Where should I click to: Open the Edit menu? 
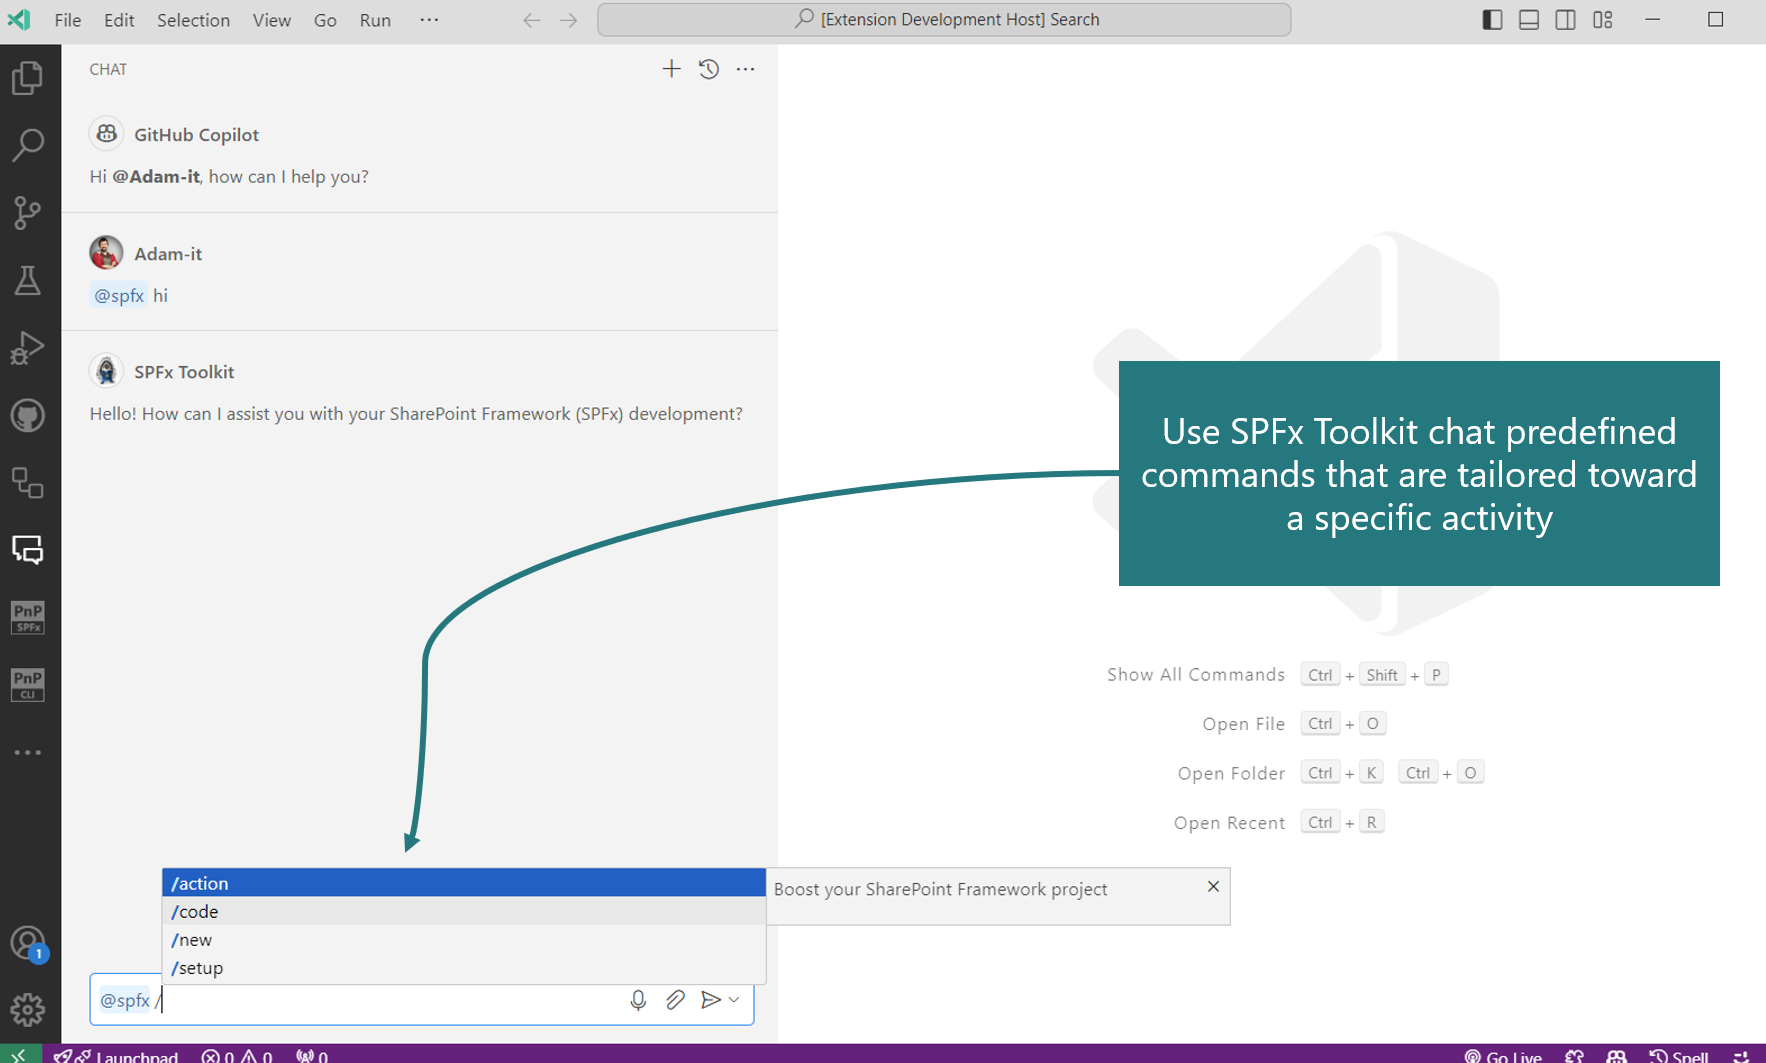[x=119, y=20]
